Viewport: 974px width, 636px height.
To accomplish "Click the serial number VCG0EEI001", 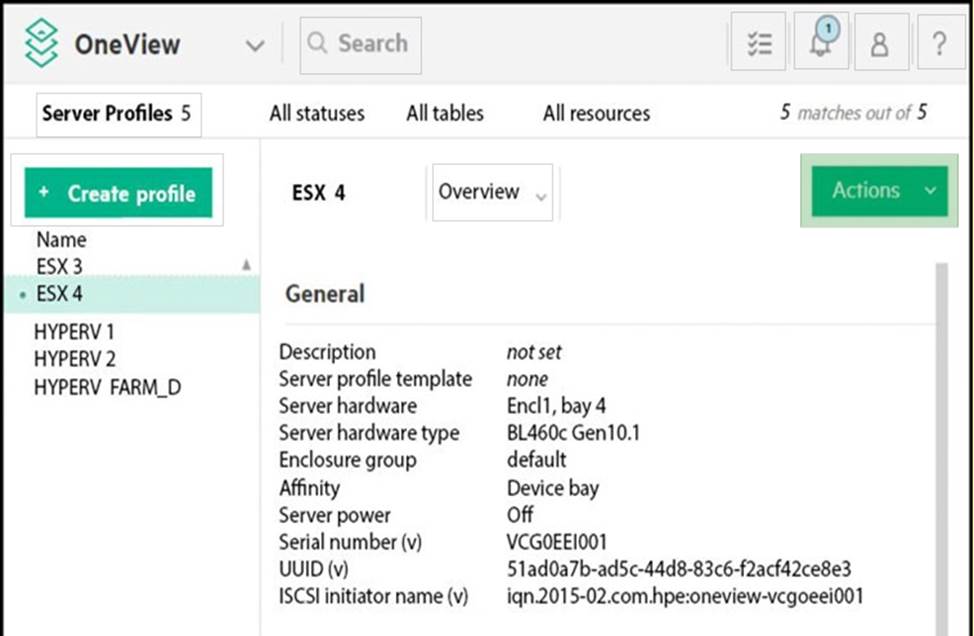I will coord(557,542).
